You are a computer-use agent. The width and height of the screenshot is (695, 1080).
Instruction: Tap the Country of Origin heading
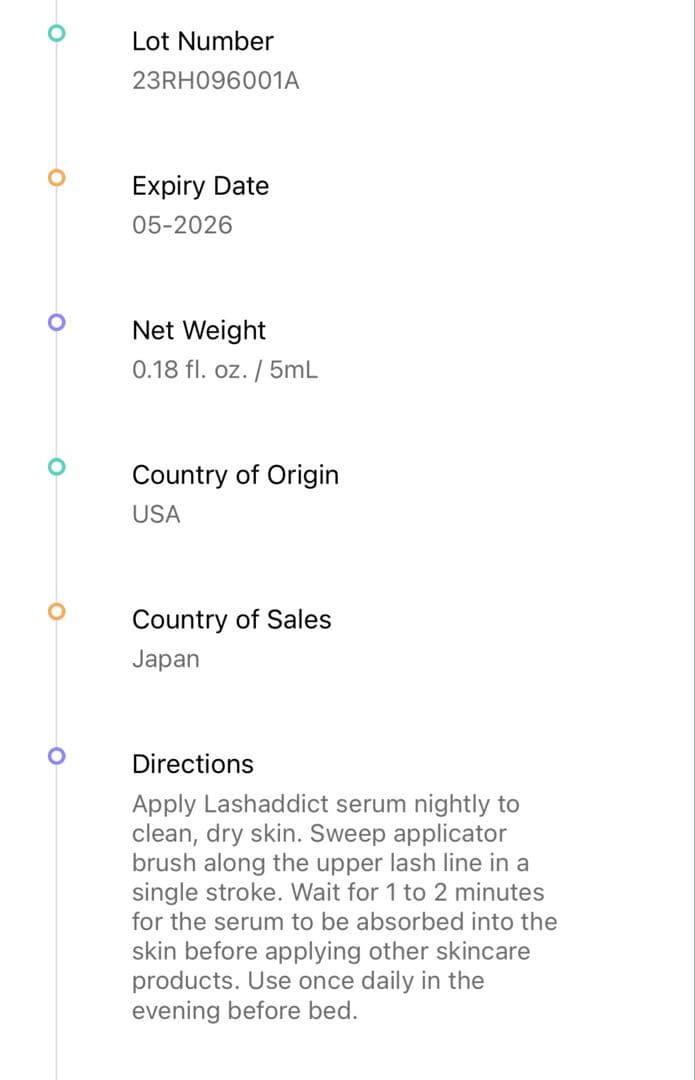click(x=235, y=475)
